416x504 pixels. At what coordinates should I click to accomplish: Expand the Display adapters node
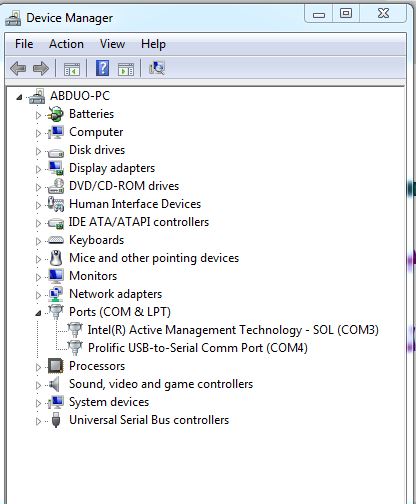[38, 169]
